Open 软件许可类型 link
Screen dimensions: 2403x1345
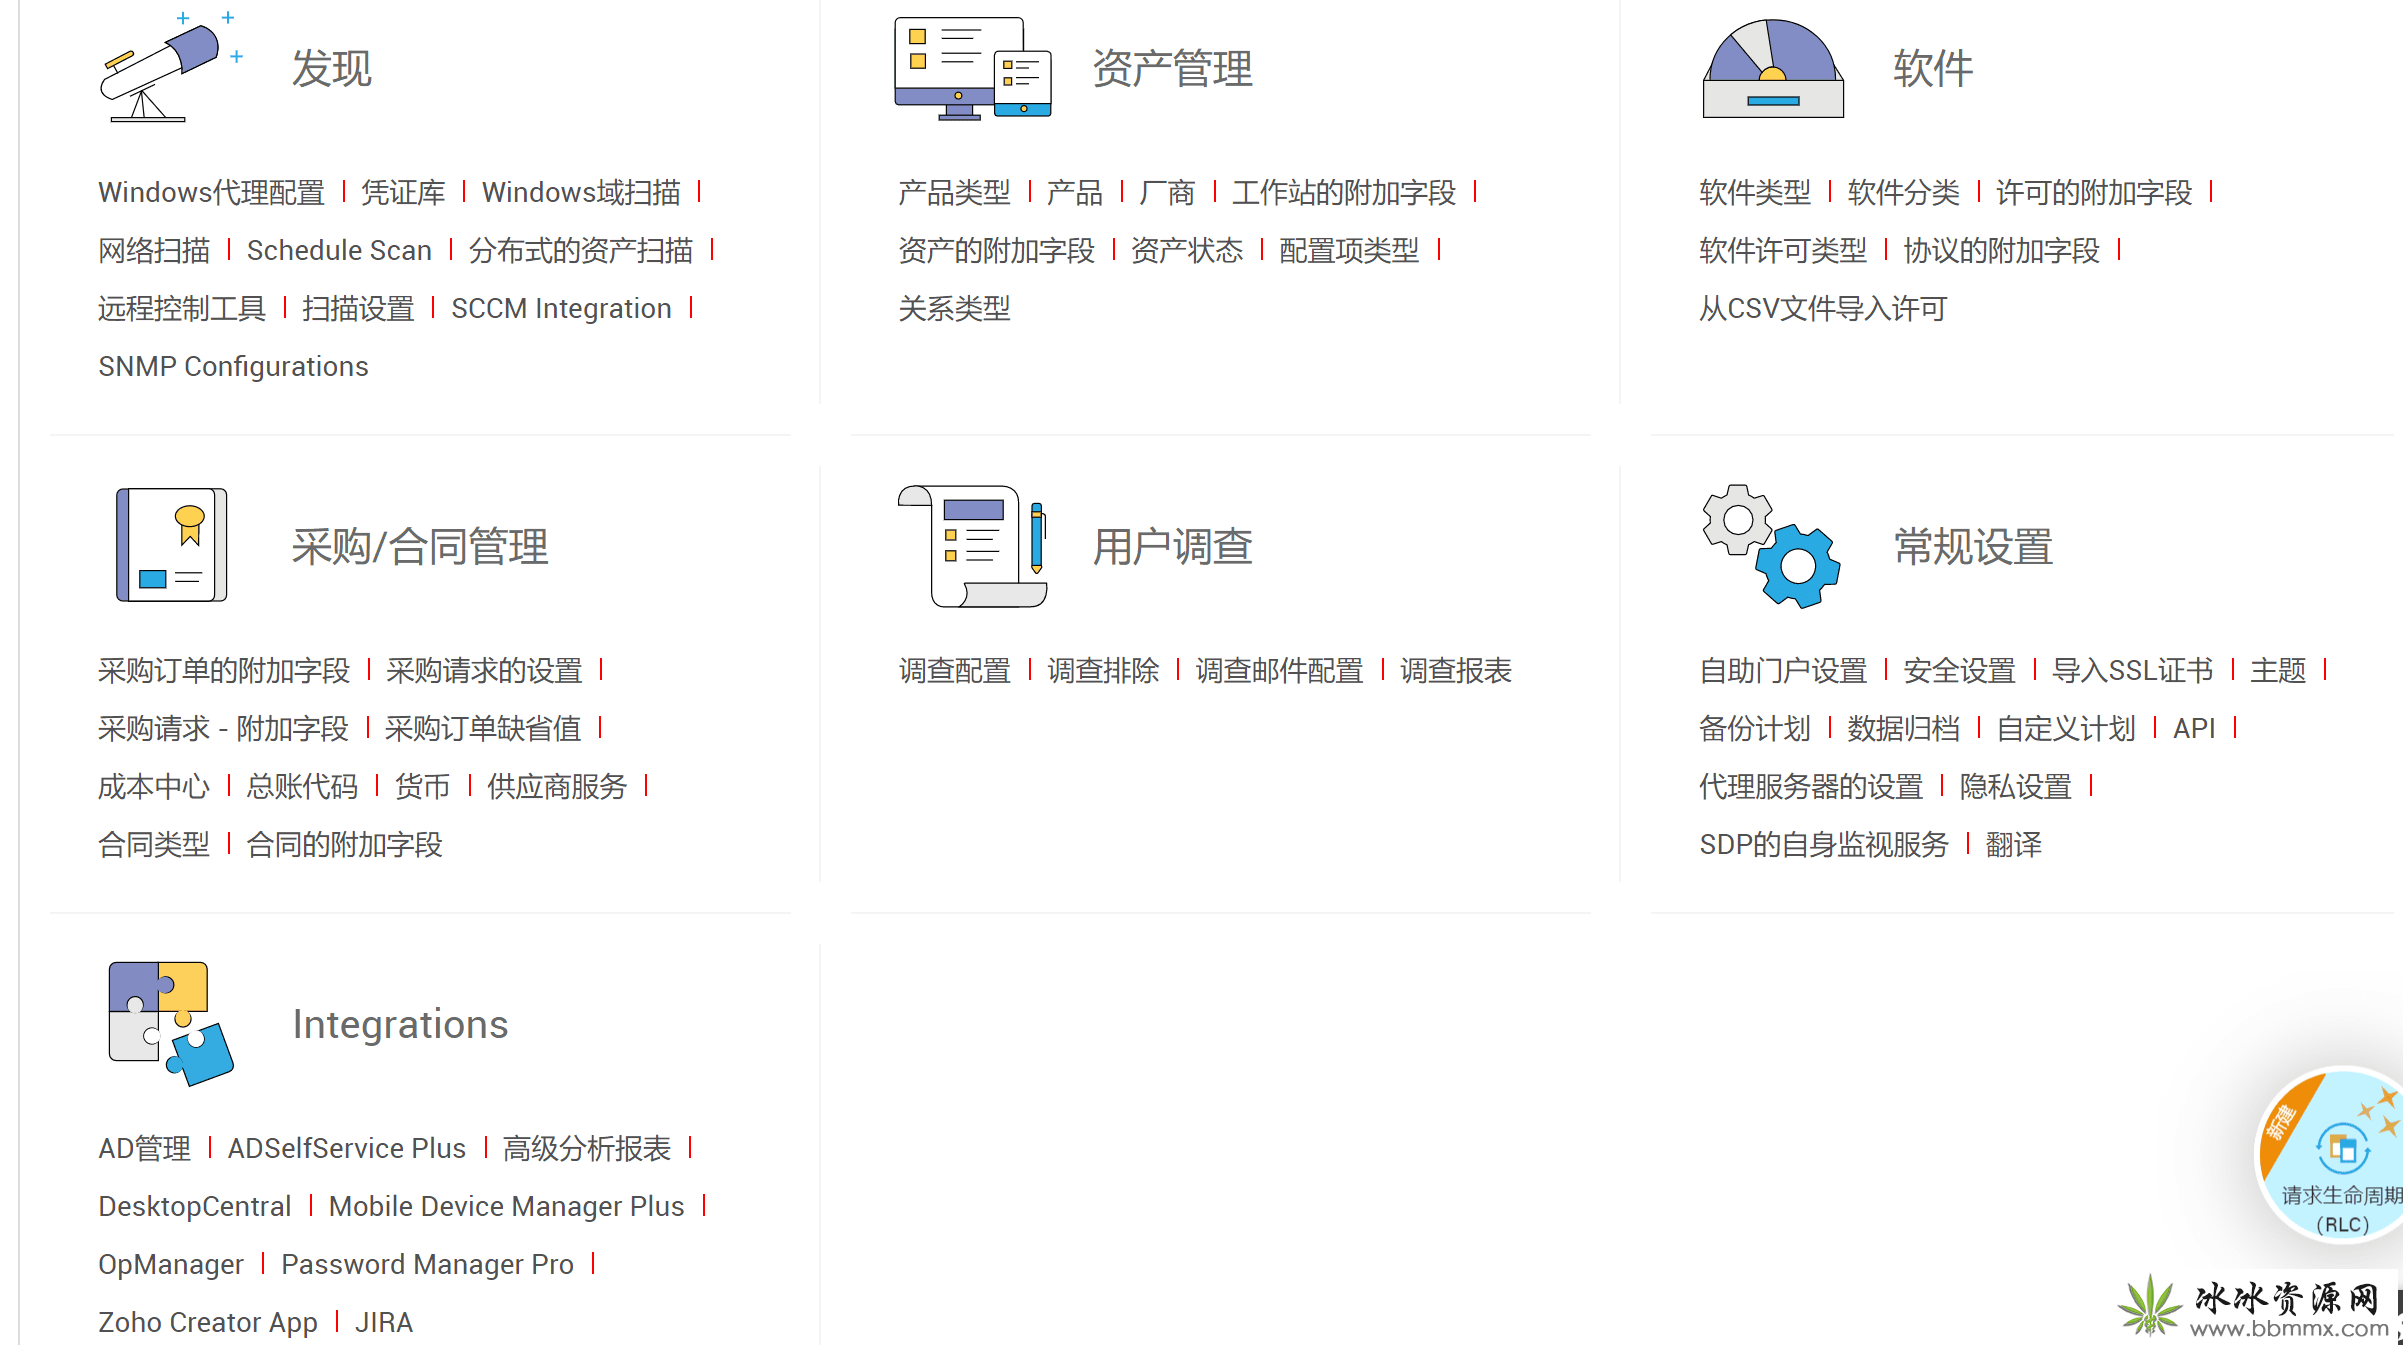point(1783,250)
